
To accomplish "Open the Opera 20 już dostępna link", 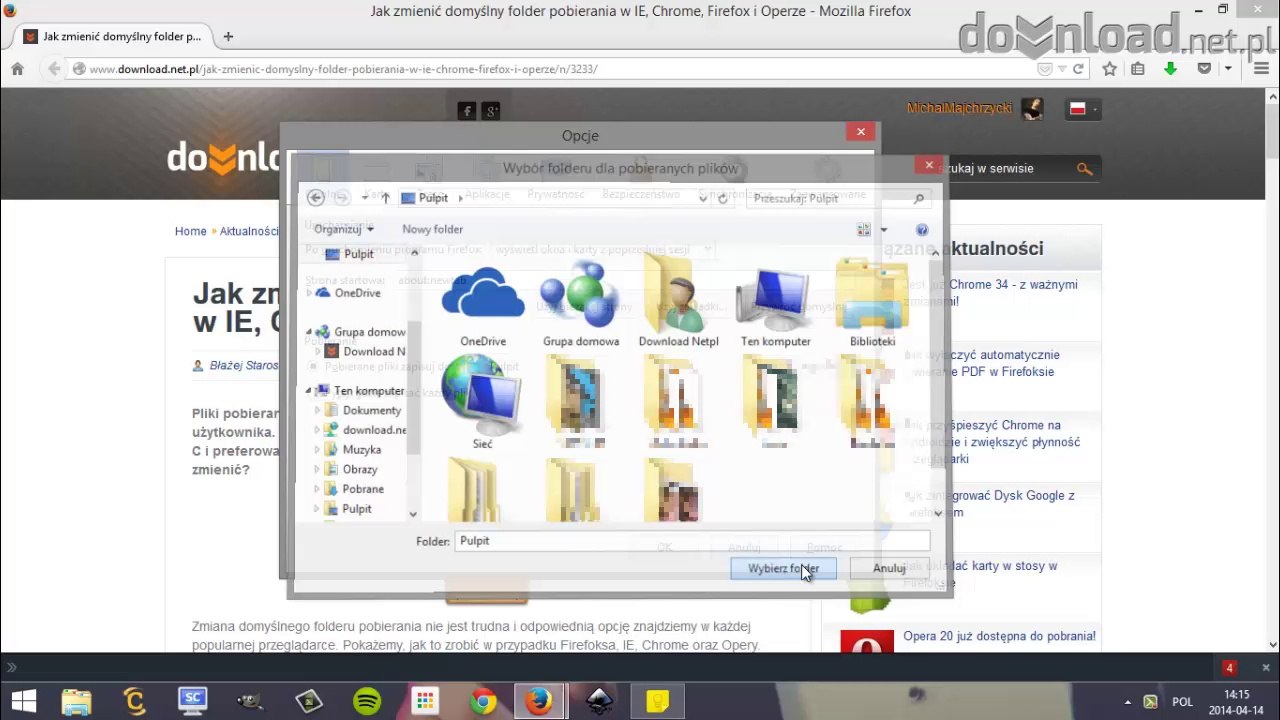I will click(x=999, y=636).
